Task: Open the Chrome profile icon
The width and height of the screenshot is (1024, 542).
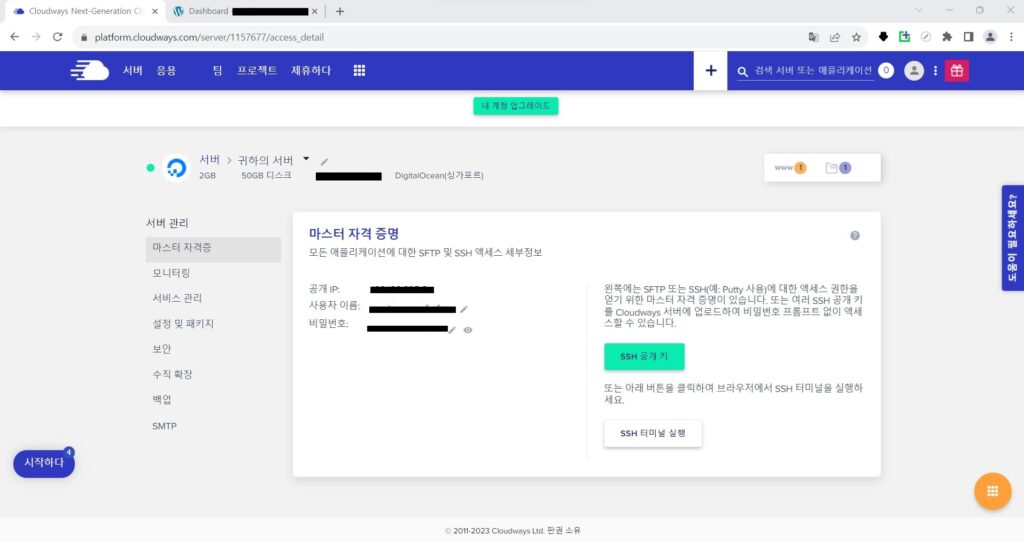Action: (x=990, y=37)
